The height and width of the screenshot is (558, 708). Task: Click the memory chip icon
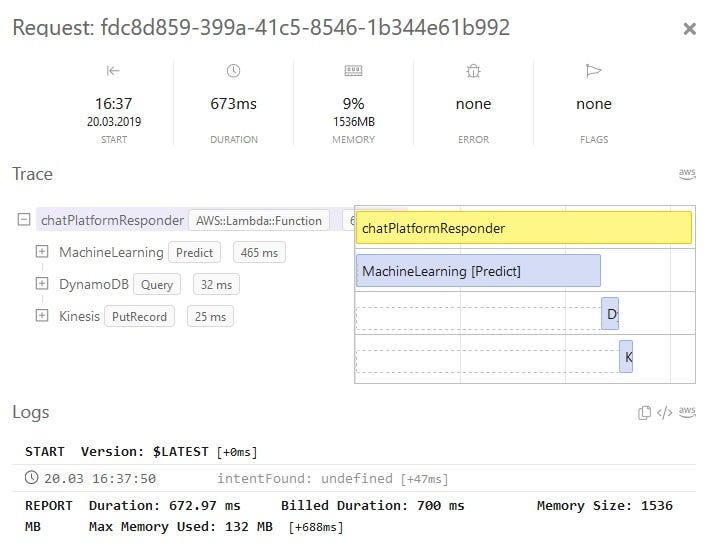pyautogui.click(x=353, y=71)
